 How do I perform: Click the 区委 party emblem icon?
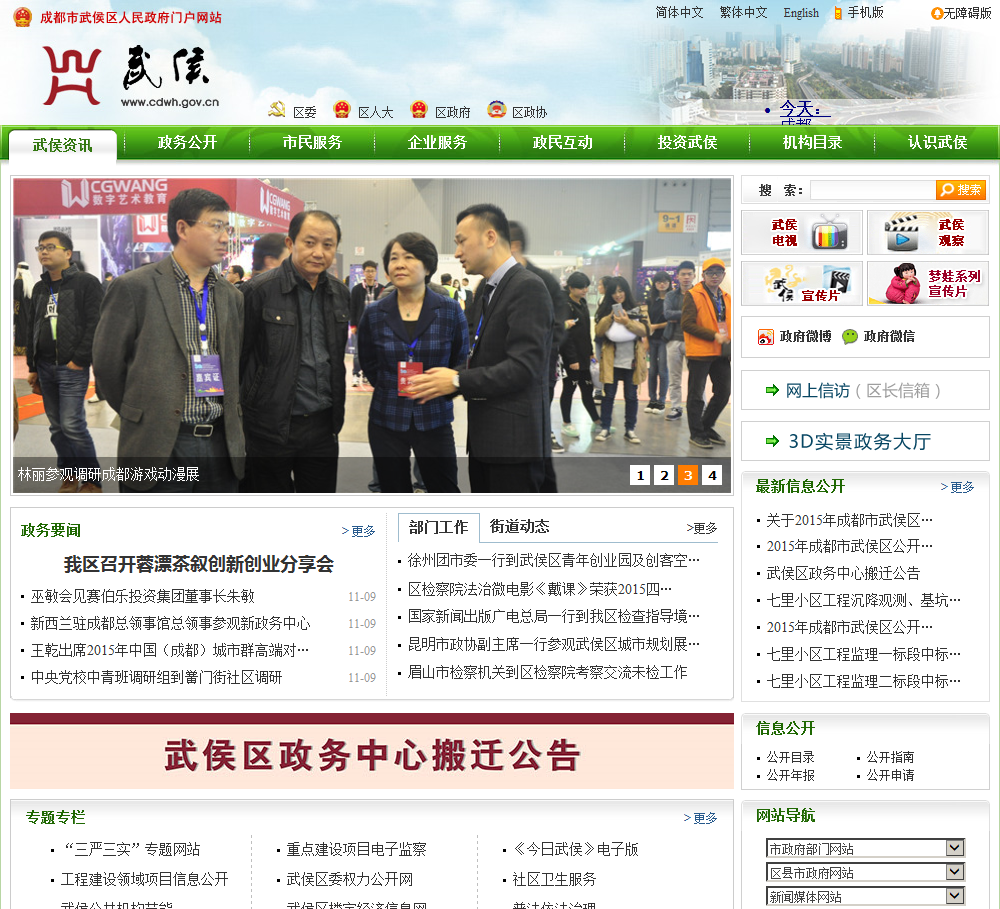click(x=277, y=110)
